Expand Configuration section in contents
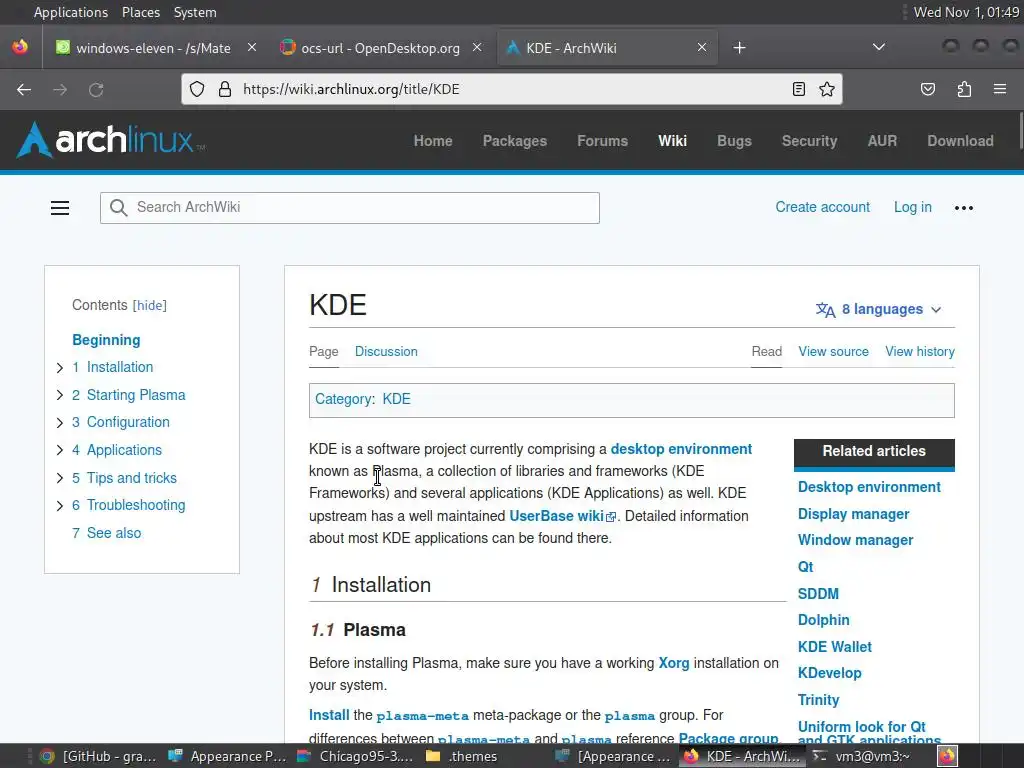This screenshot has width=1024, height=768. tap(59, 423)
